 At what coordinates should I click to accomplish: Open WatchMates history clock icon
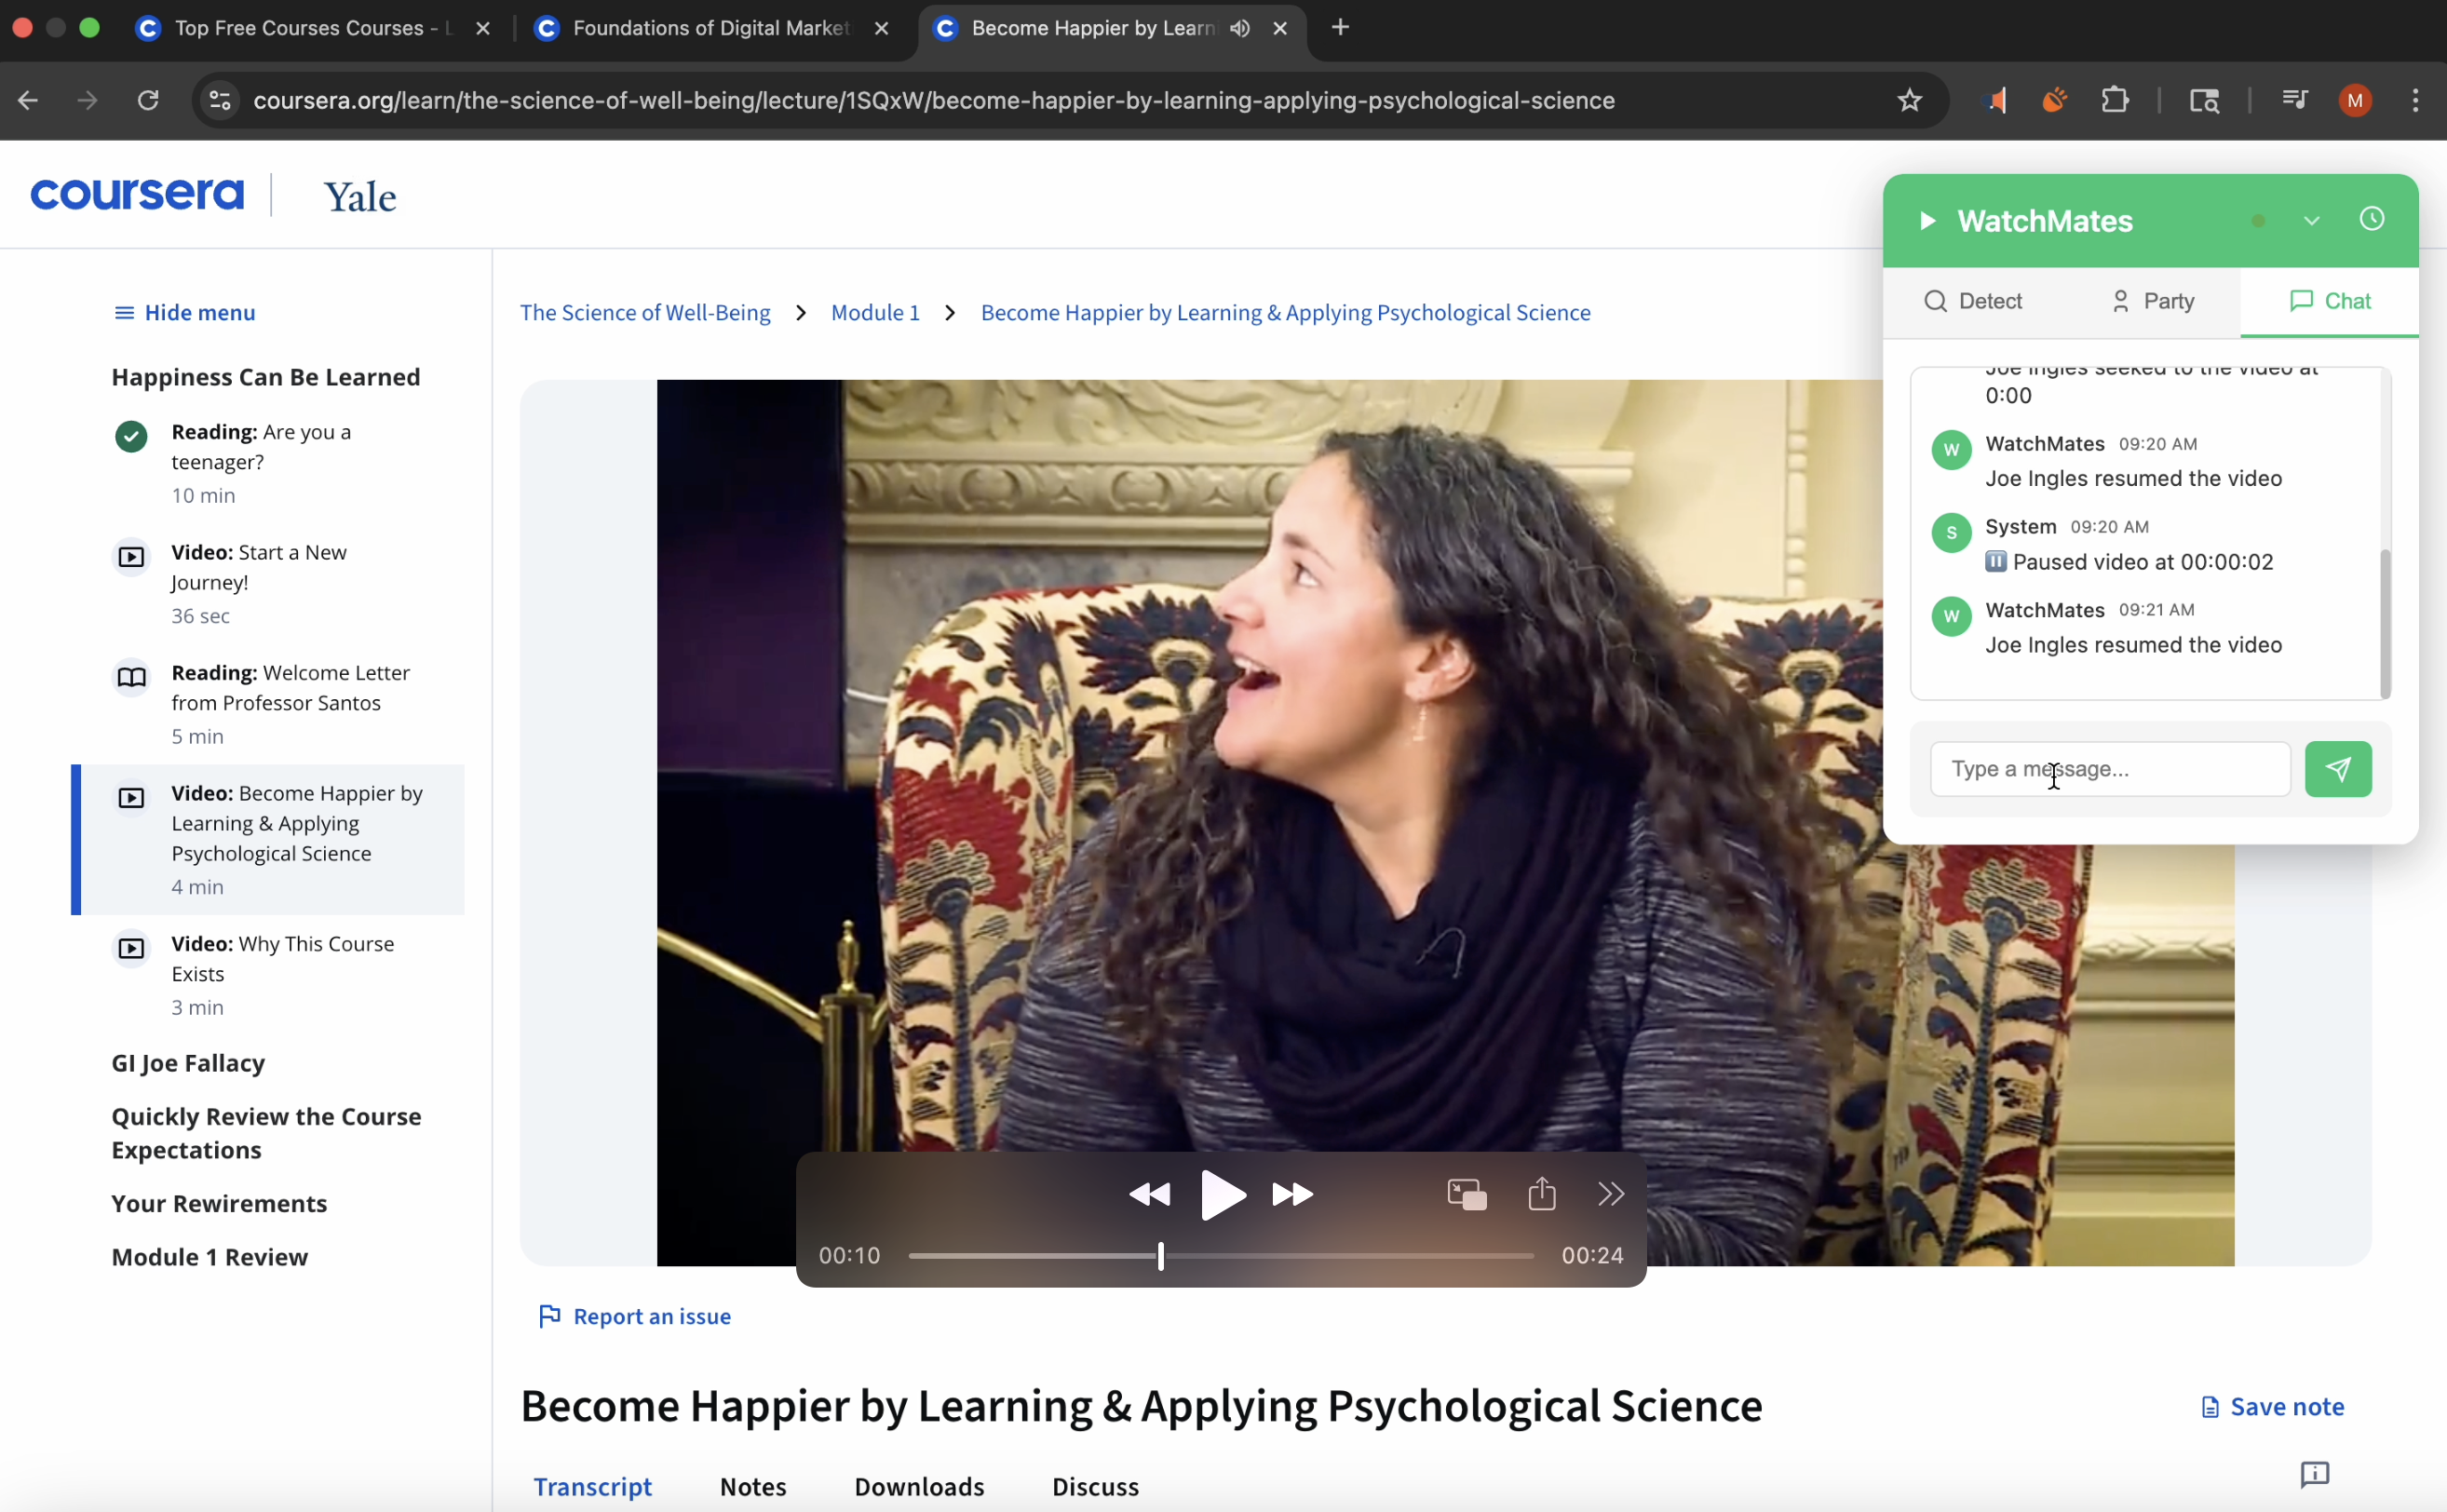click(2371, 219)
